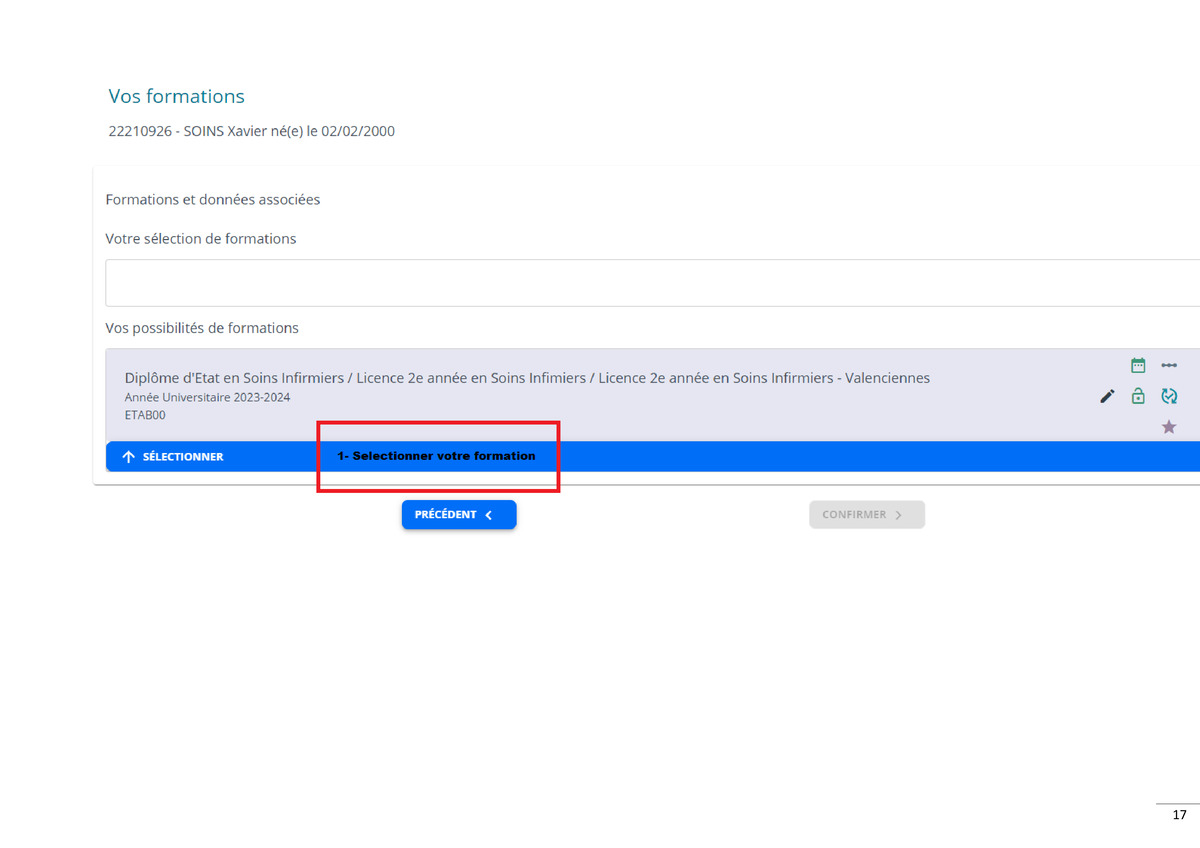Click the greyed CONFIRMER button

click(x=867, y=515)
